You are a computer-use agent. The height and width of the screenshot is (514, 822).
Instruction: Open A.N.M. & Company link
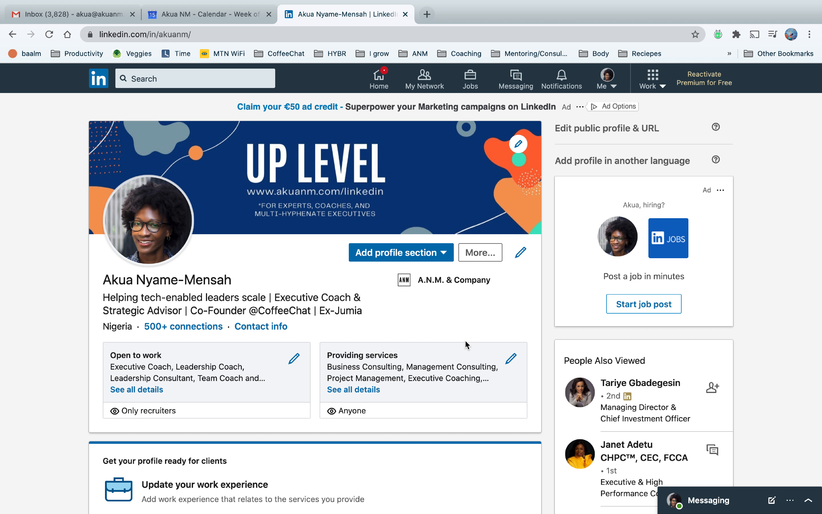444,280
